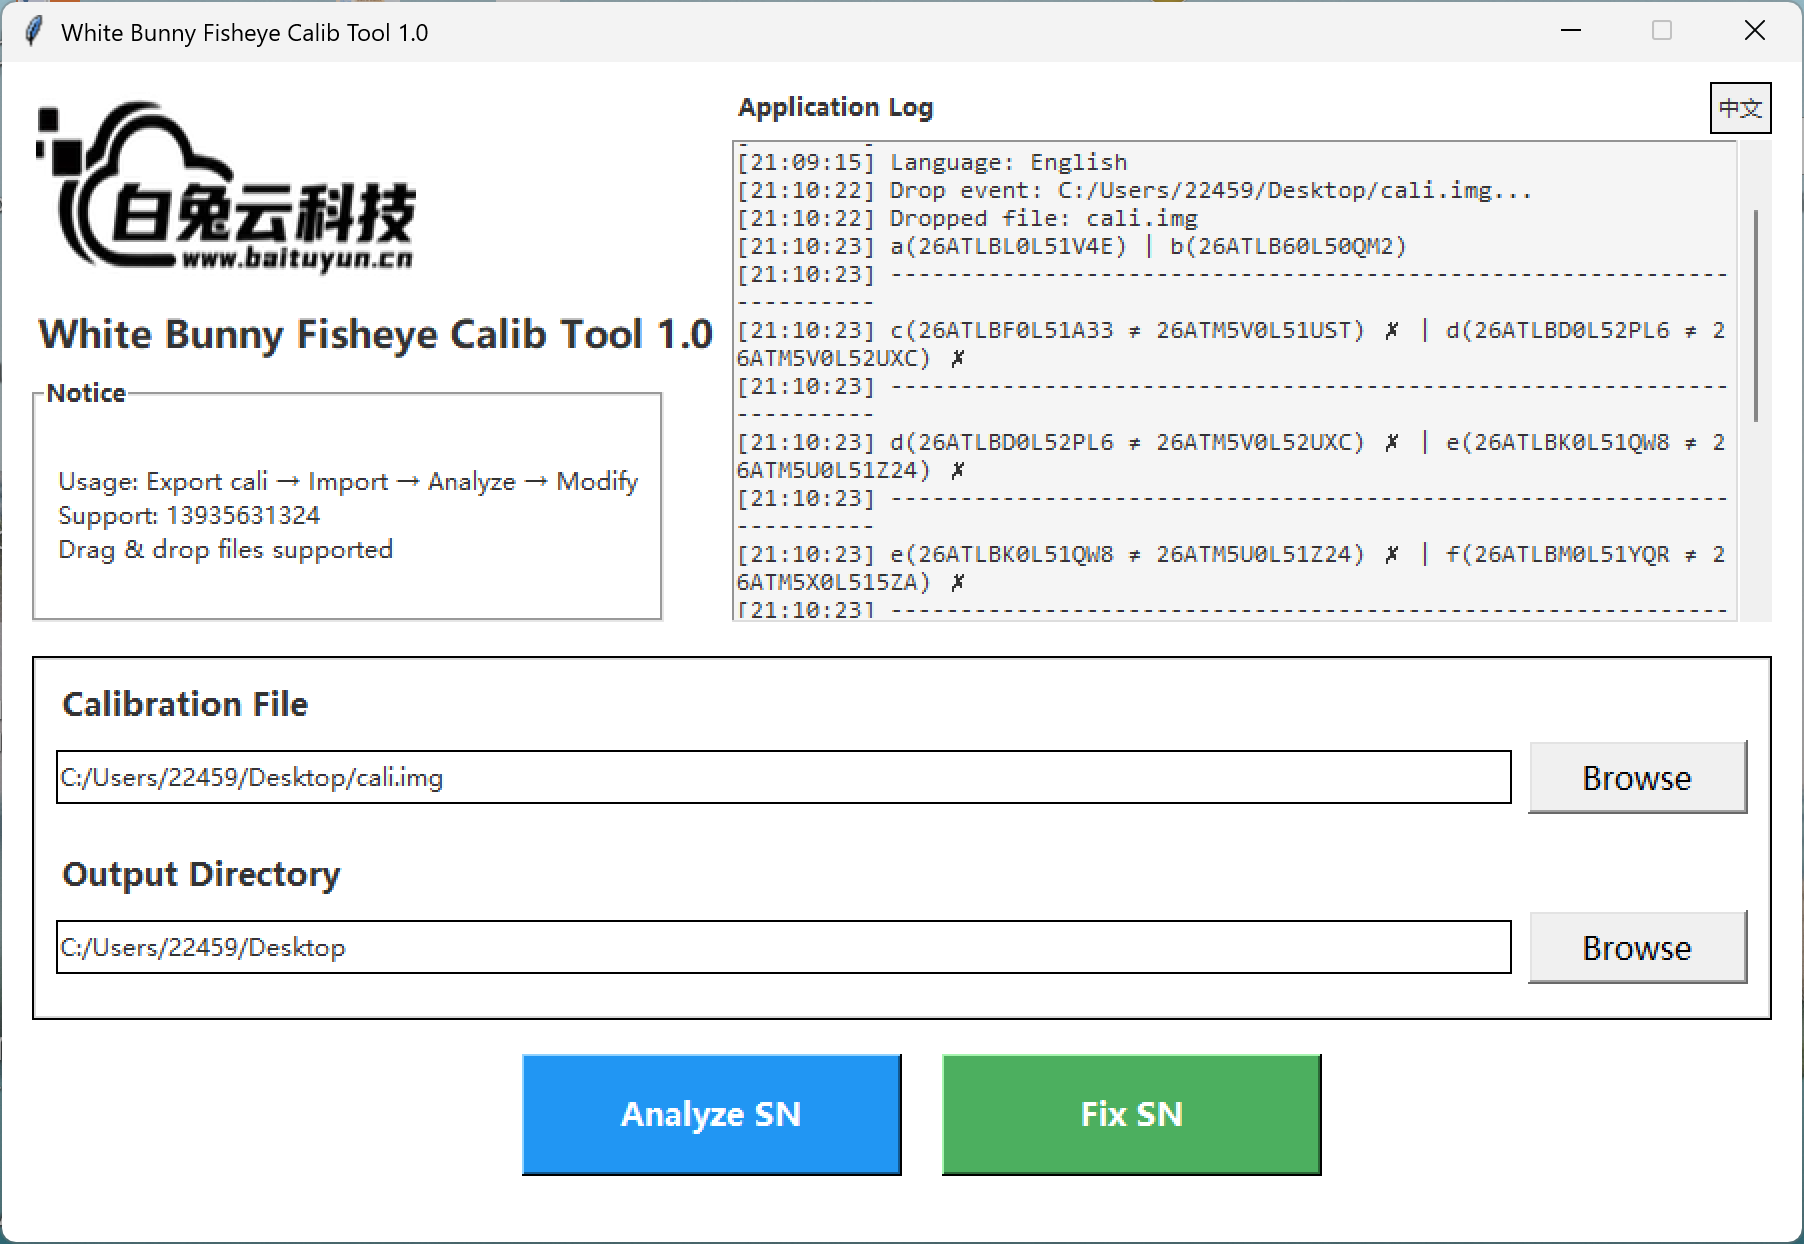Focus the Output Directory path field
1804x1244 pixels.
click(x=783, y=947)
